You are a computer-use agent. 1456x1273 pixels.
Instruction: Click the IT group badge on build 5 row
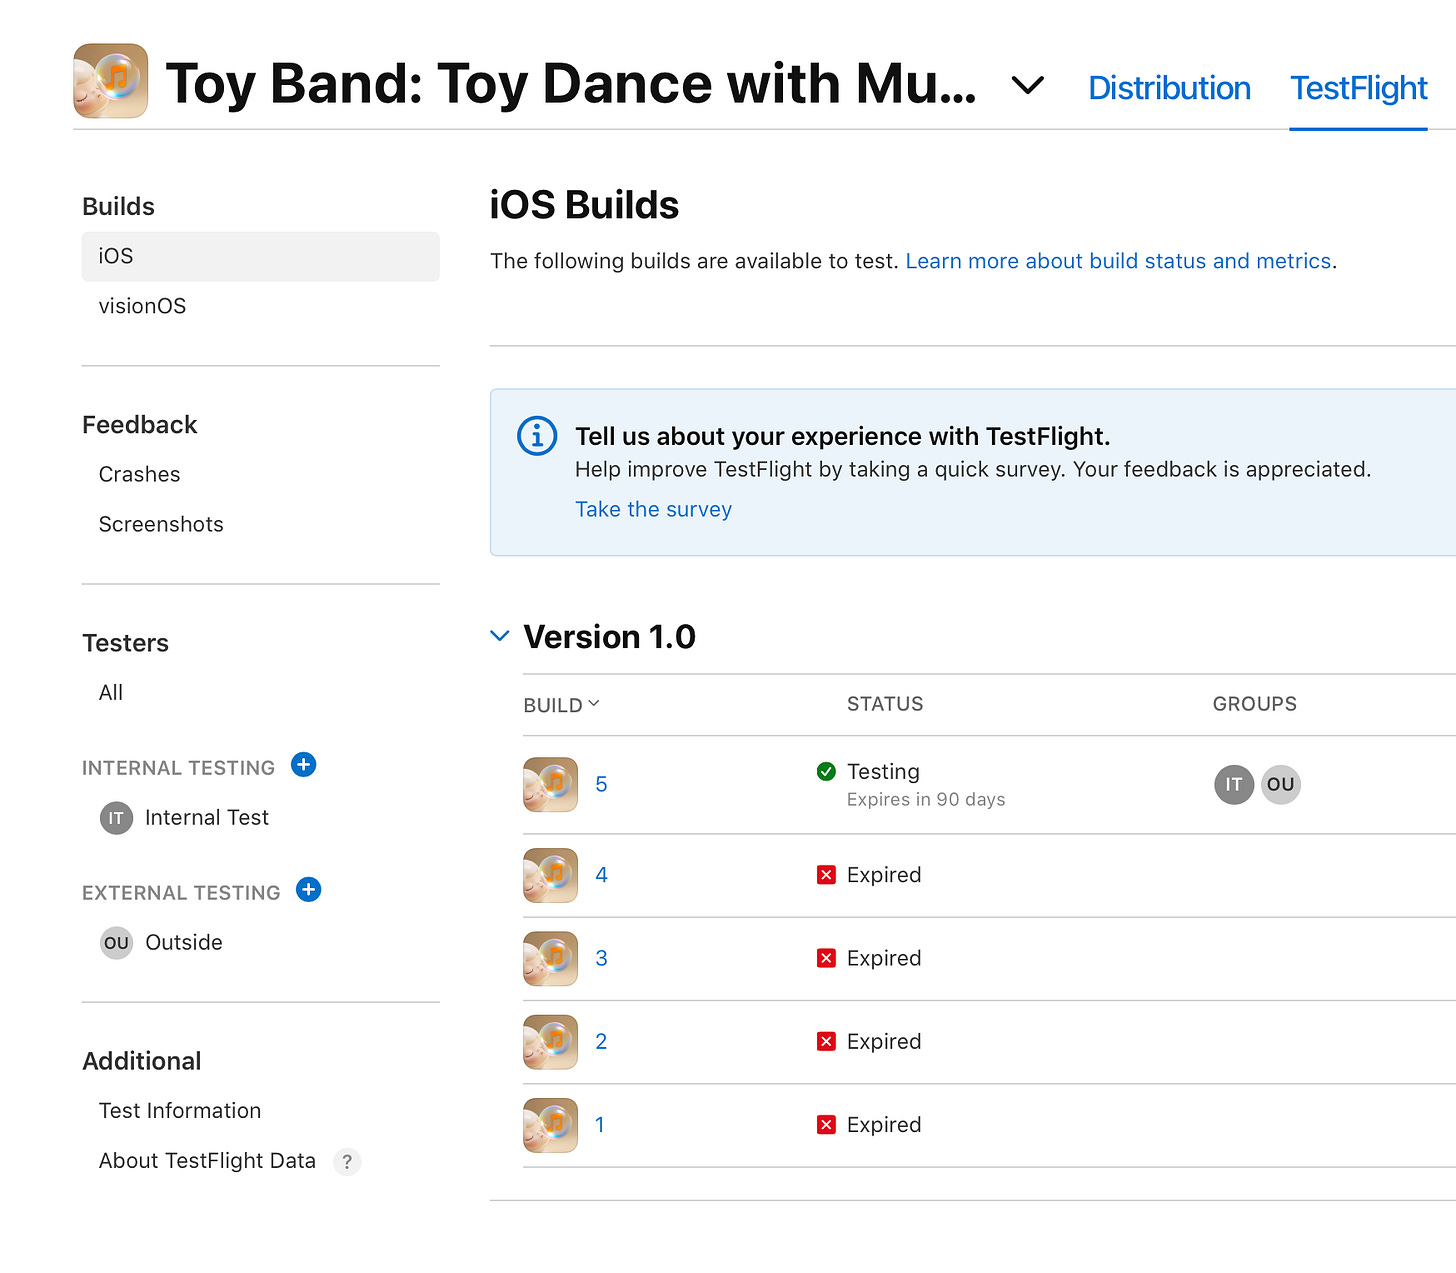tap(1233, 785)
